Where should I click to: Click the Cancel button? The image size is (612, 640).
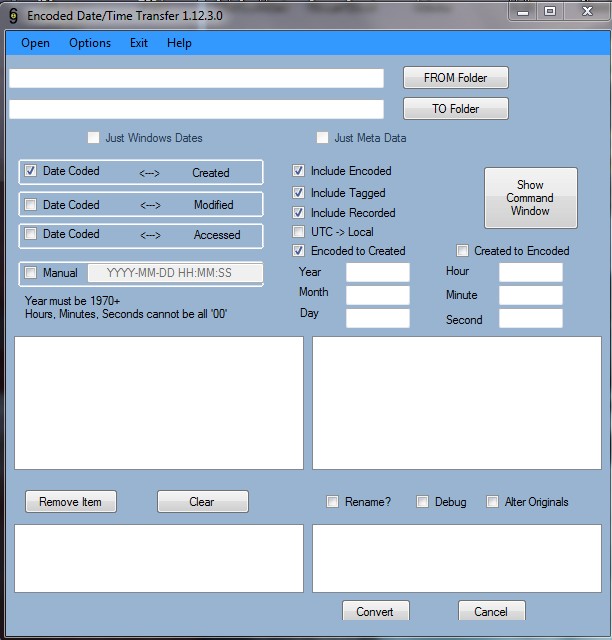(x=492, y=611)
